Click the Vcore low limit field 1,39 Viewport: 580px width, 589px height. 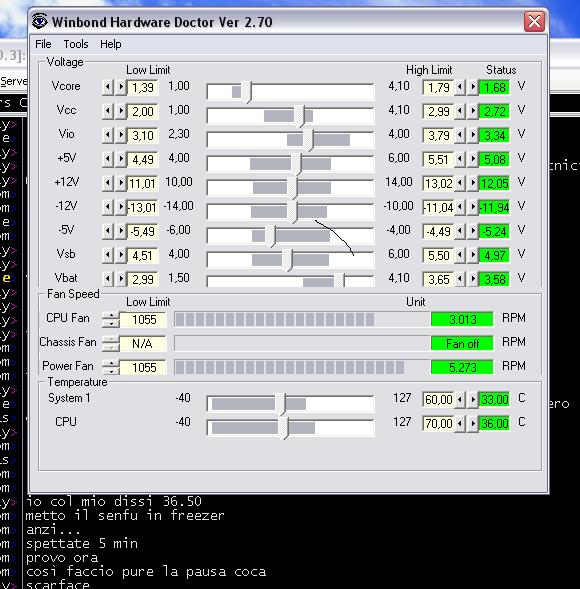click(x=142, y=88)
